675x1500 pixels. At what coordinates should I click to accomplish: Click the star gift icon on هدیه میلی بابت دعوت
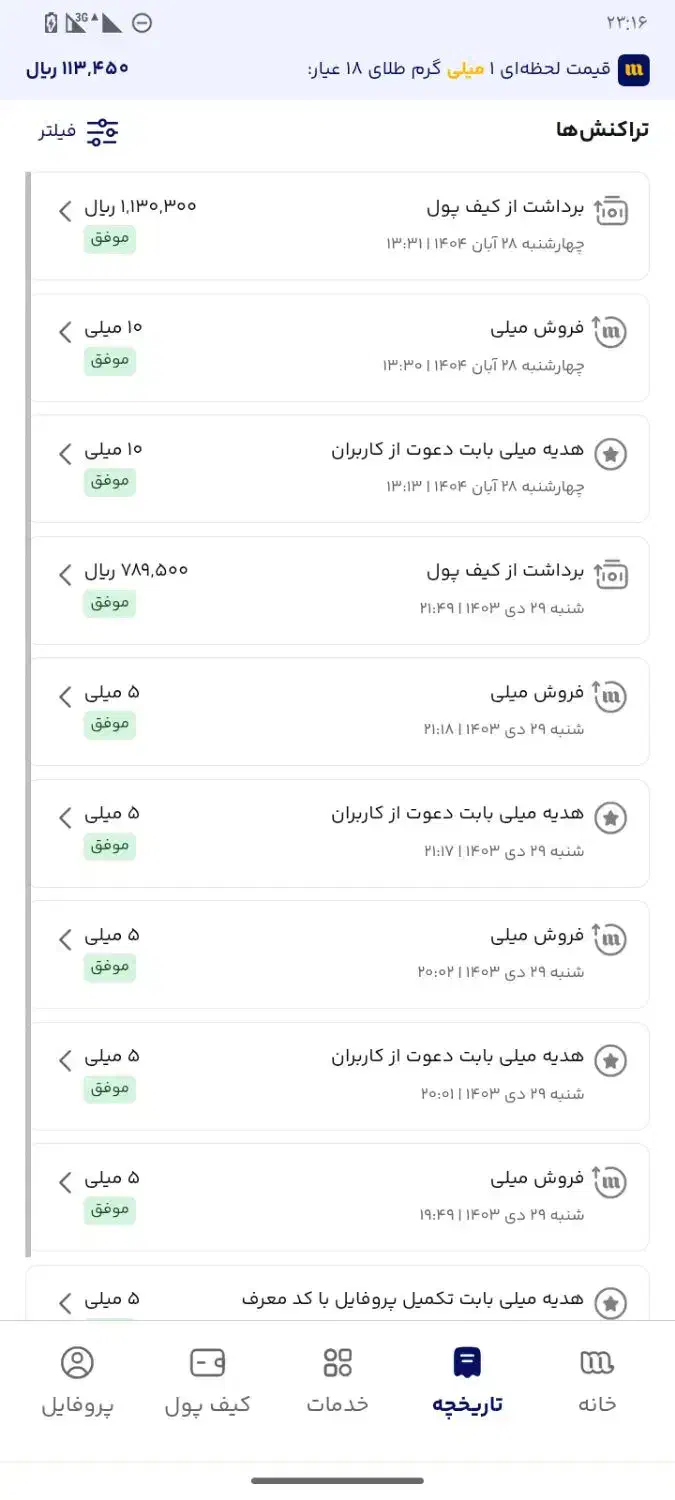612,453
